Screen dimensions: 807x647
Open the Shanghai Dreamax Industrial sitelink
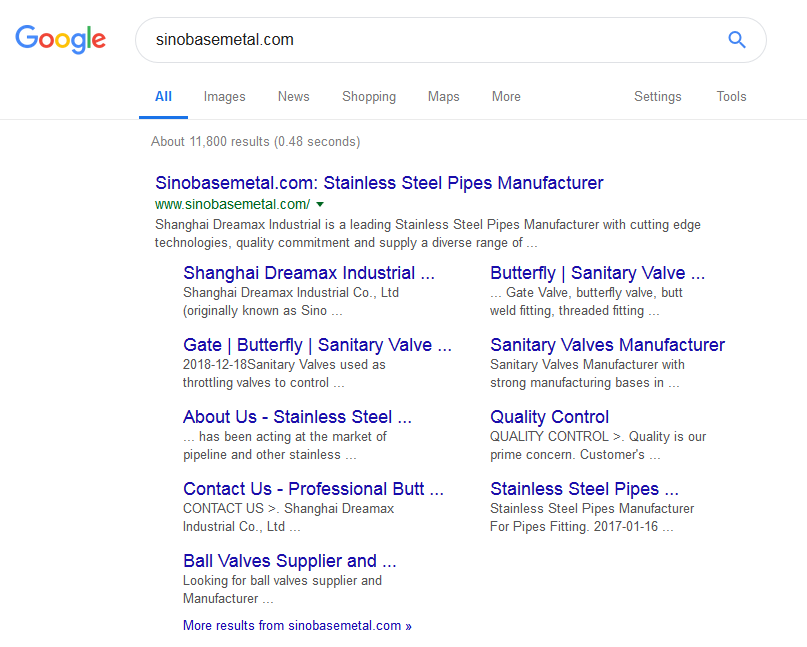click(x=309, y=273)
